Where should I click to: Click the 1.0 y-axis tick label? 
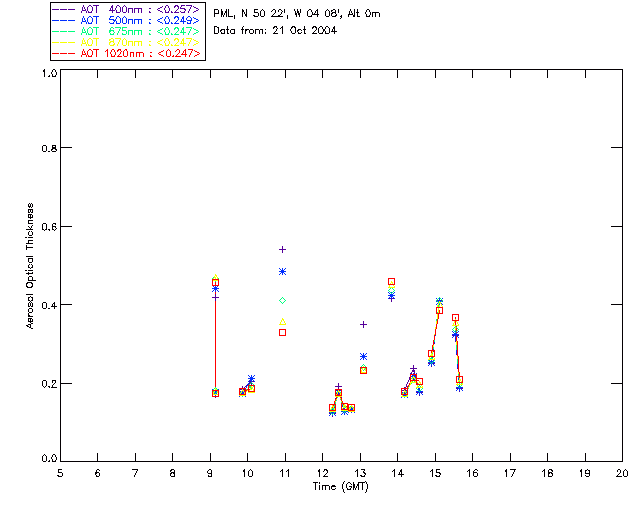(x=49, y=73)
